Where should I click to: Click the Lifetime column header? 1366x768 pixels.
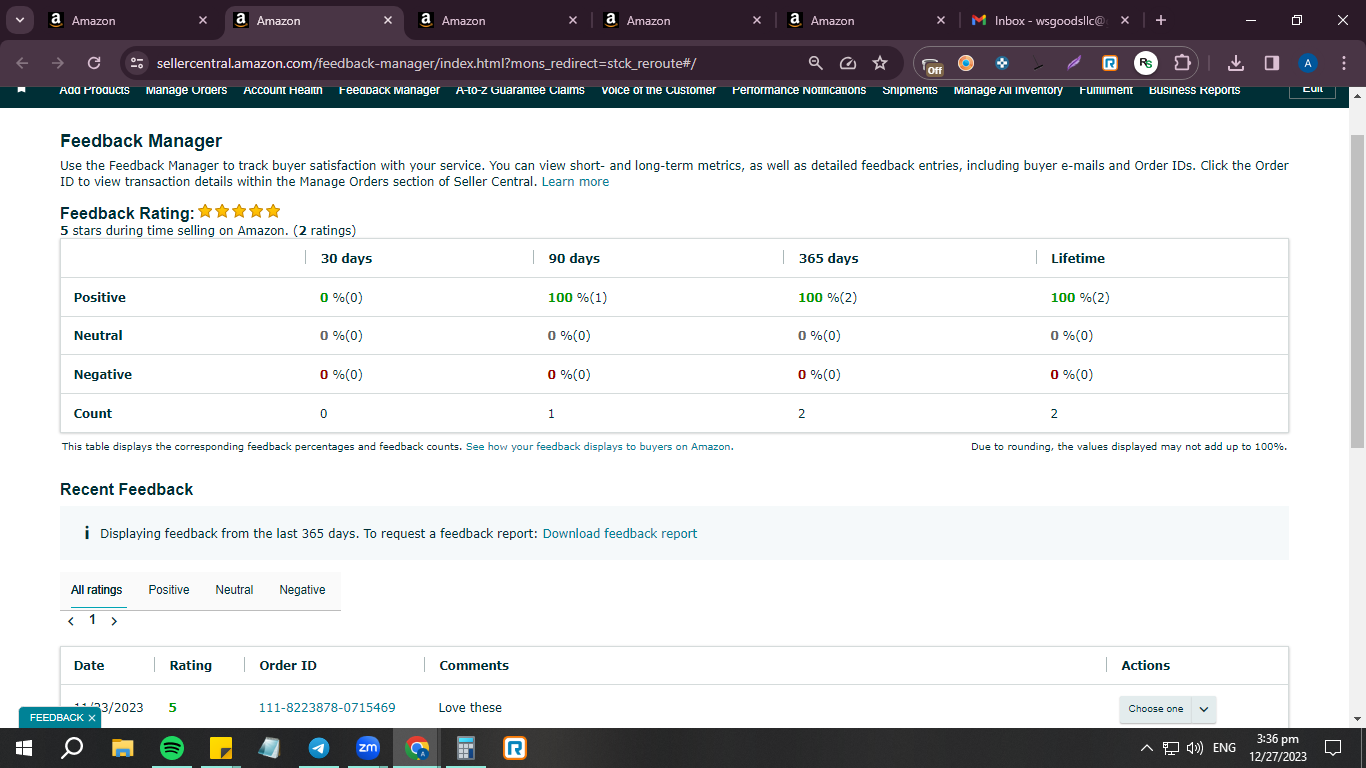point(1078,259)
